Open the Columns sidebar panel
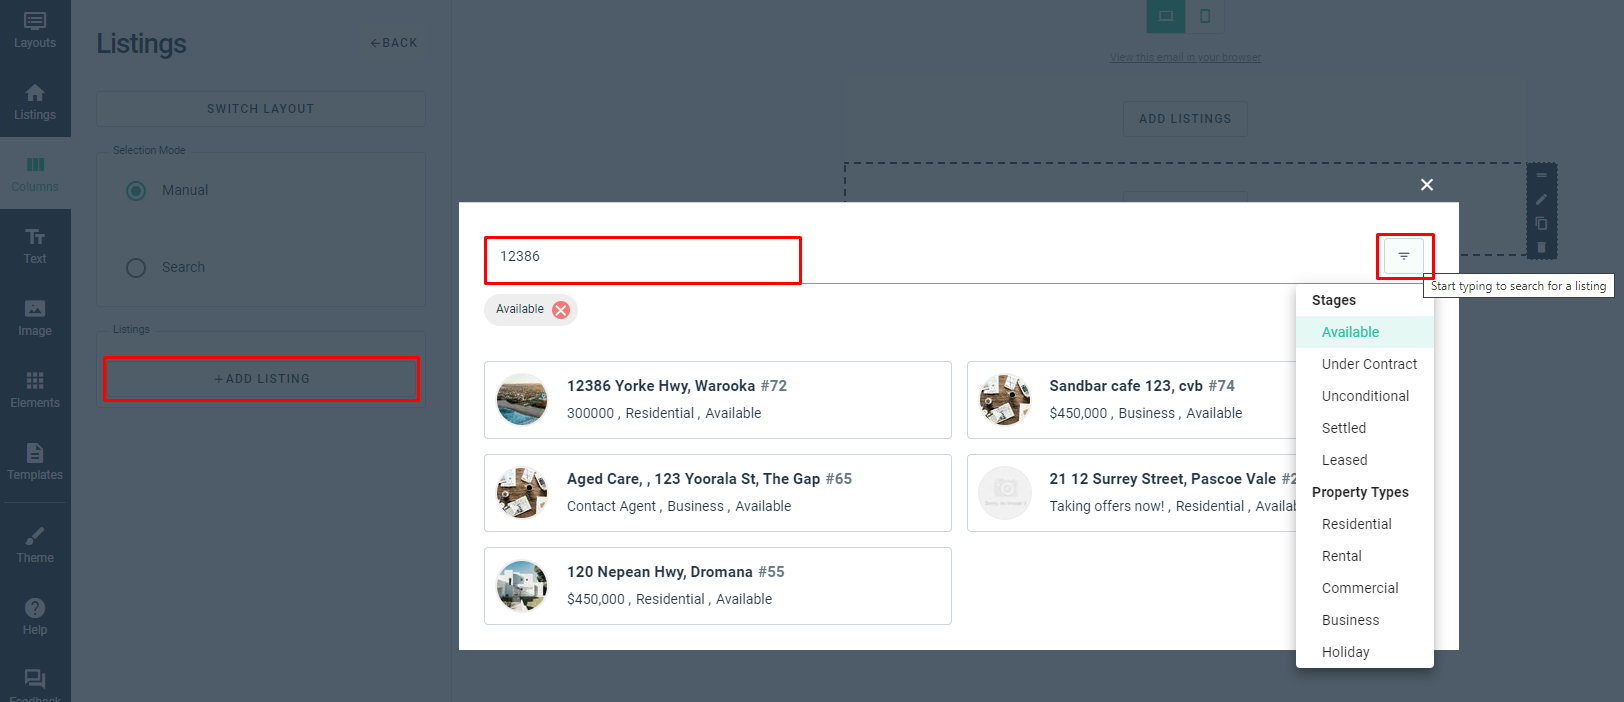Image resolution: width=1624 pixels, height=702 pixels. 35,174
